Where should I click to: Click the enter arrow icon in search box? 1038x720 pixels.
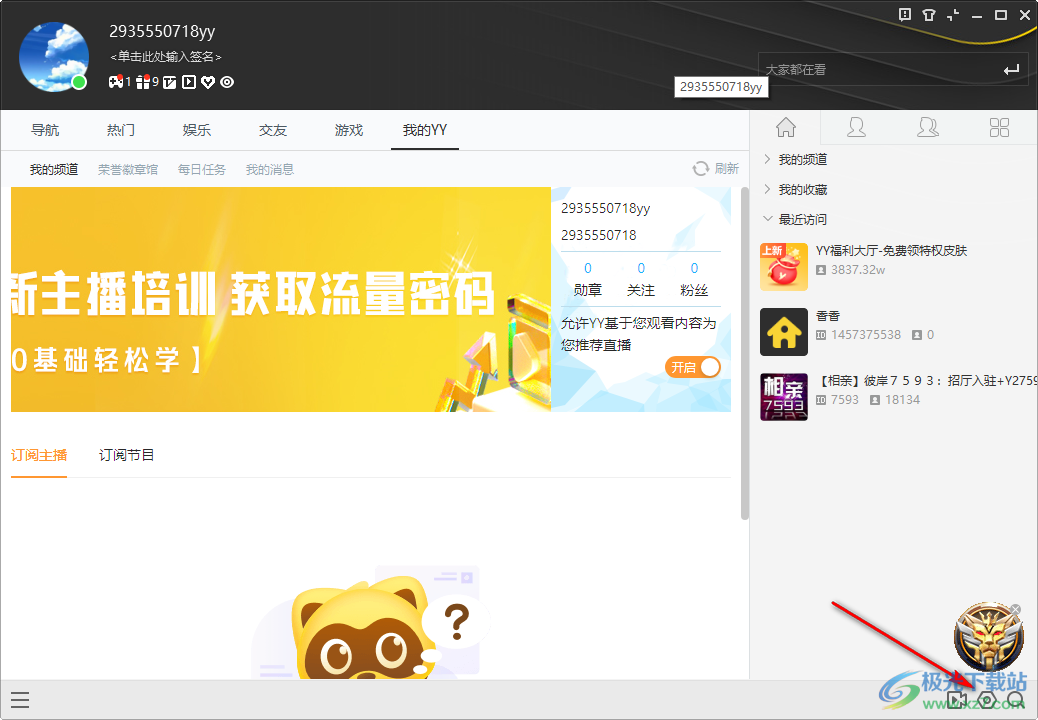1012,69
